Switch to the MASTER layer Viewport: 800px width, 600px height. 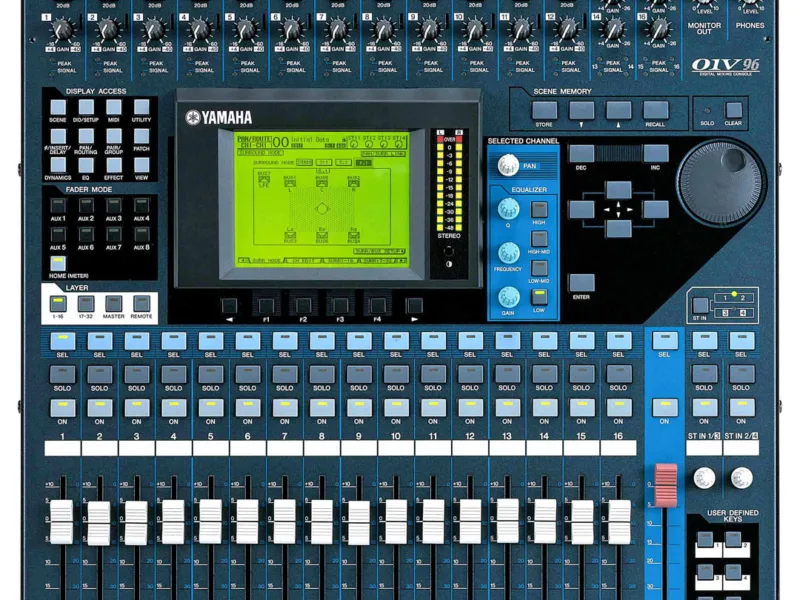point(113,304)
